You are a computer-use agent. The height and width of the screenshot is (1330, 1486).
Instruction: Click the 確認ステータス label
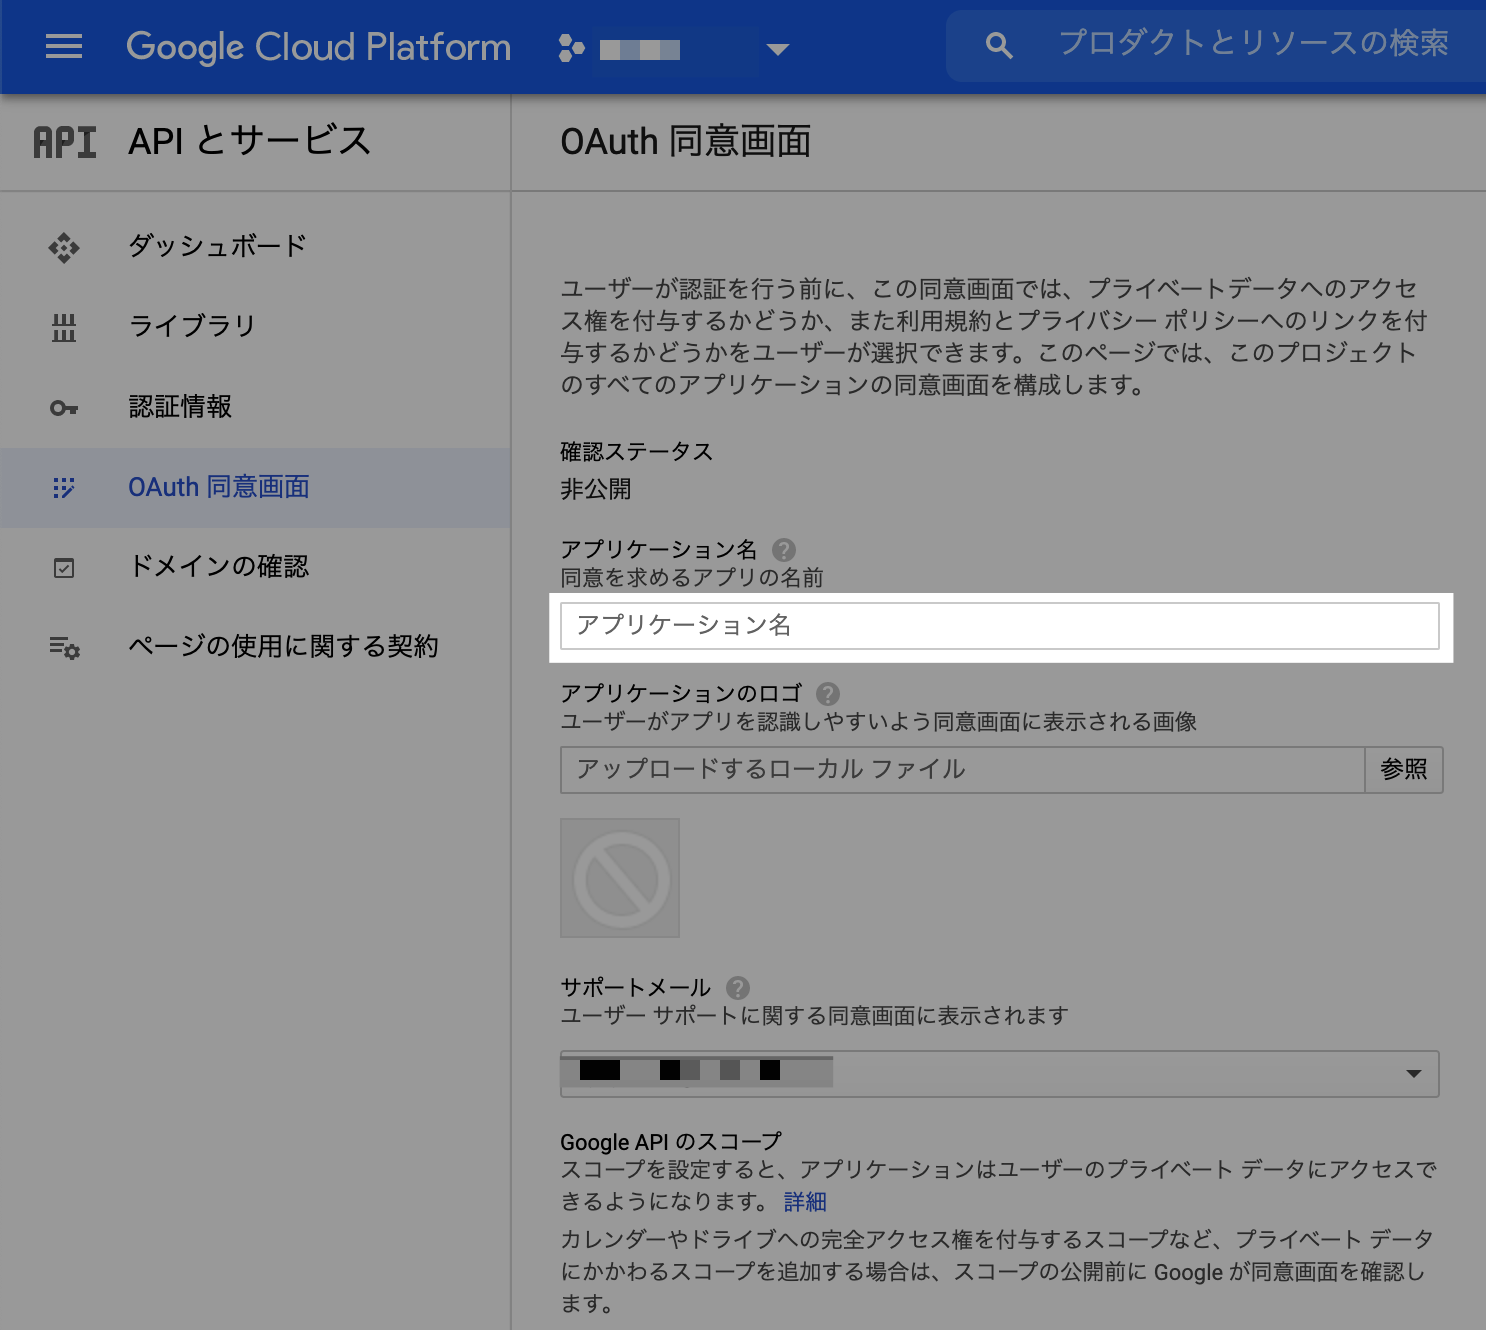(x=637, y=452)
